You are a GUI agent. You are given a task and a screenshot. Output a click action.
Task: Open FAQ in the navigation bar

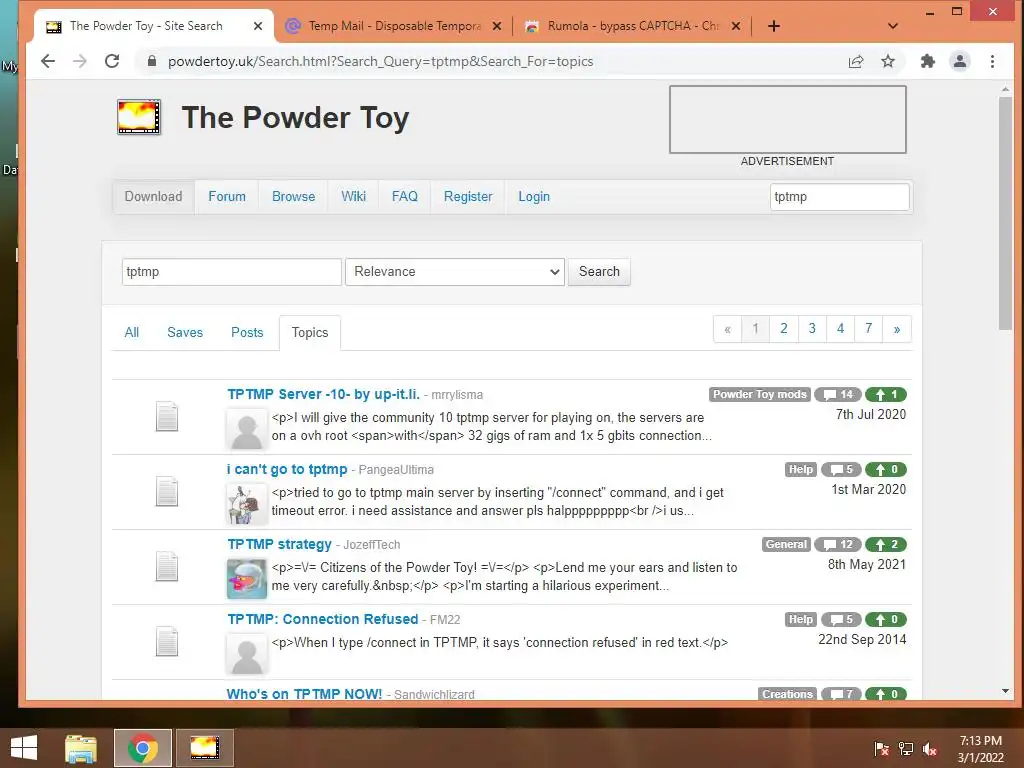tap(404, 197)
